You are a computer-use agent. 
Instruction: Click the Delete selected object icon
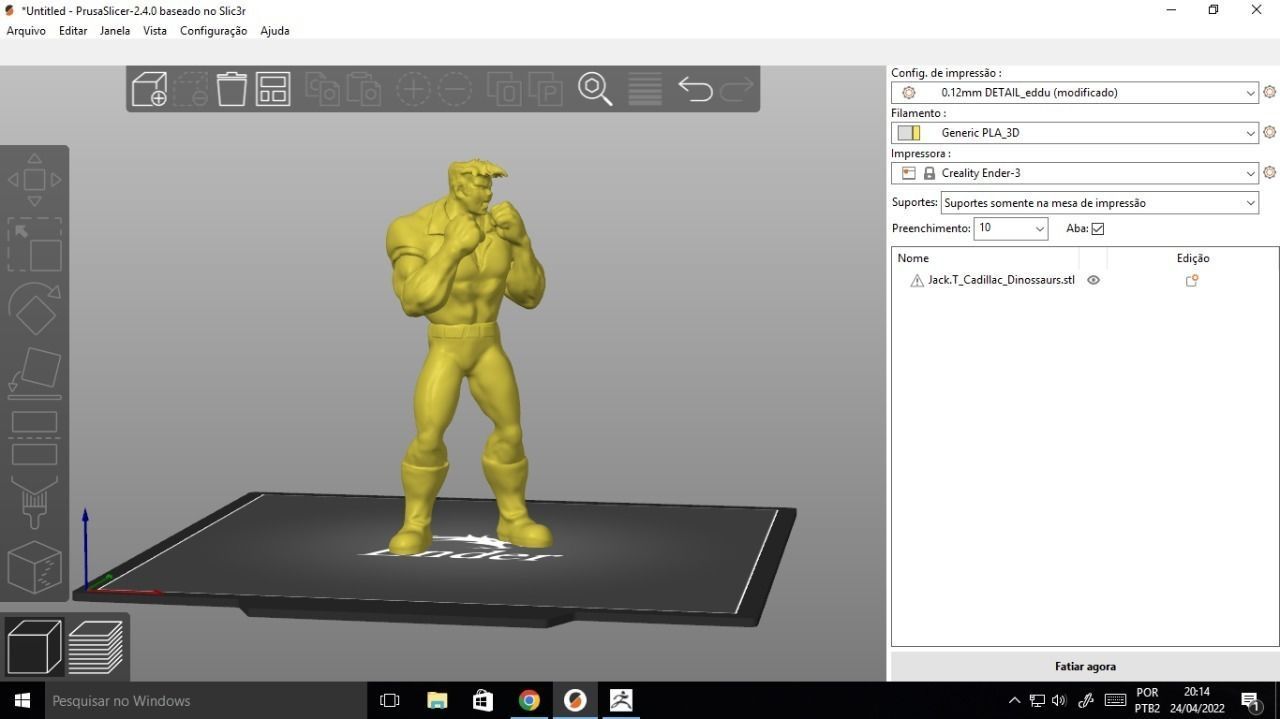coord(191,89)
